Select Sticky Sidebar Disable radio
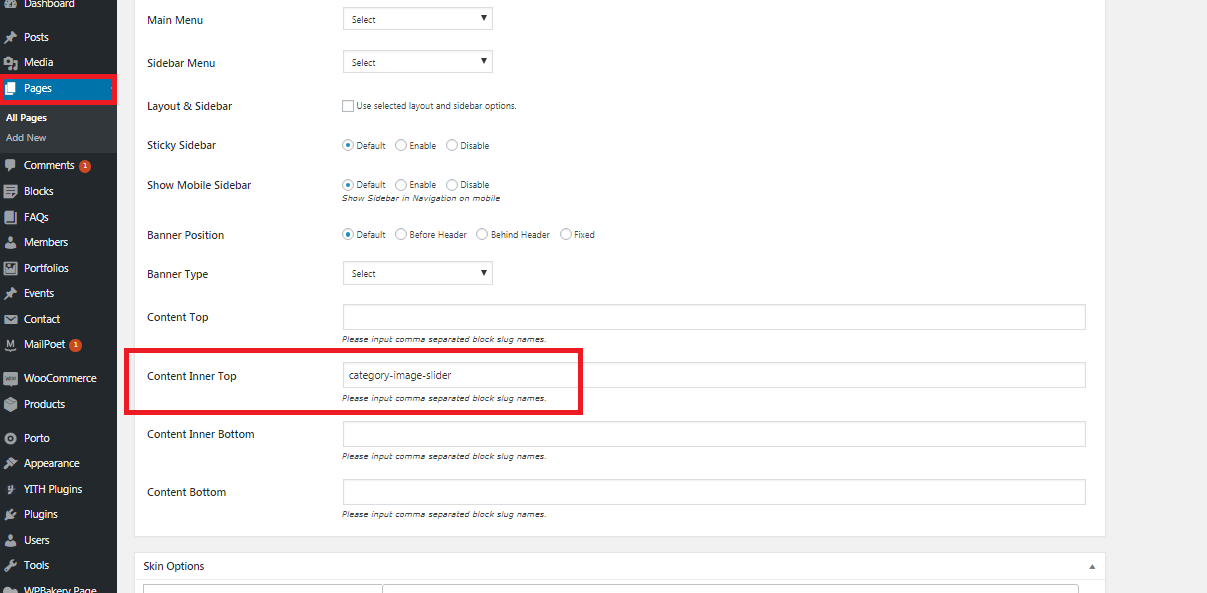The width and height of the screenshot is (1207, 593). (452, 145)
